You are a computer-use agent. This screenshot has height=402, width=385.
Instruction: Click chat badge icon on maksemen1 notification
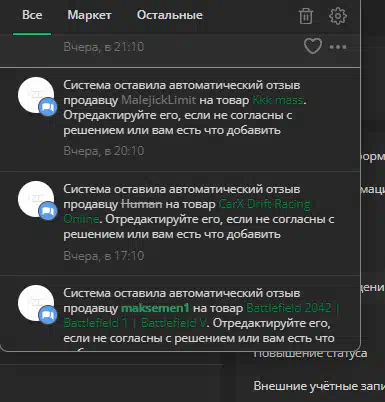[x=48, y=315]
